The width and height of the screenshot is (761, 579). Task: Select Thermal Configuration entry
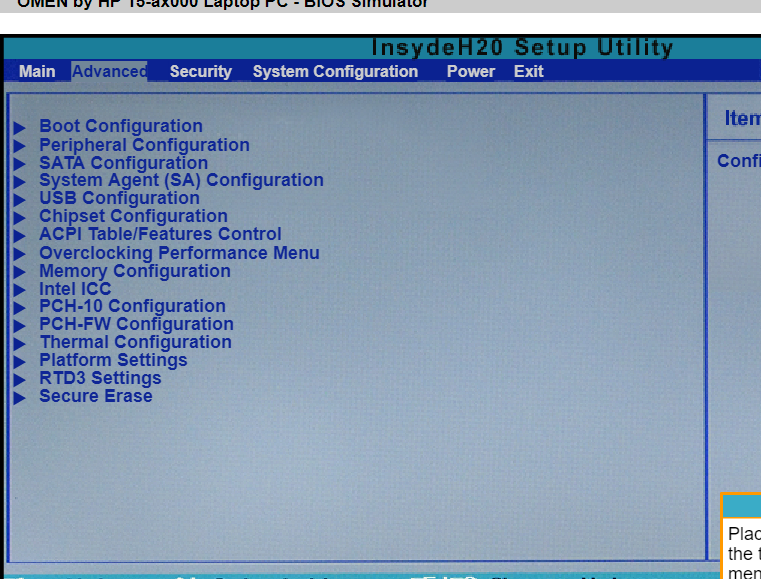pyautogui.click(x=135, y=342)
